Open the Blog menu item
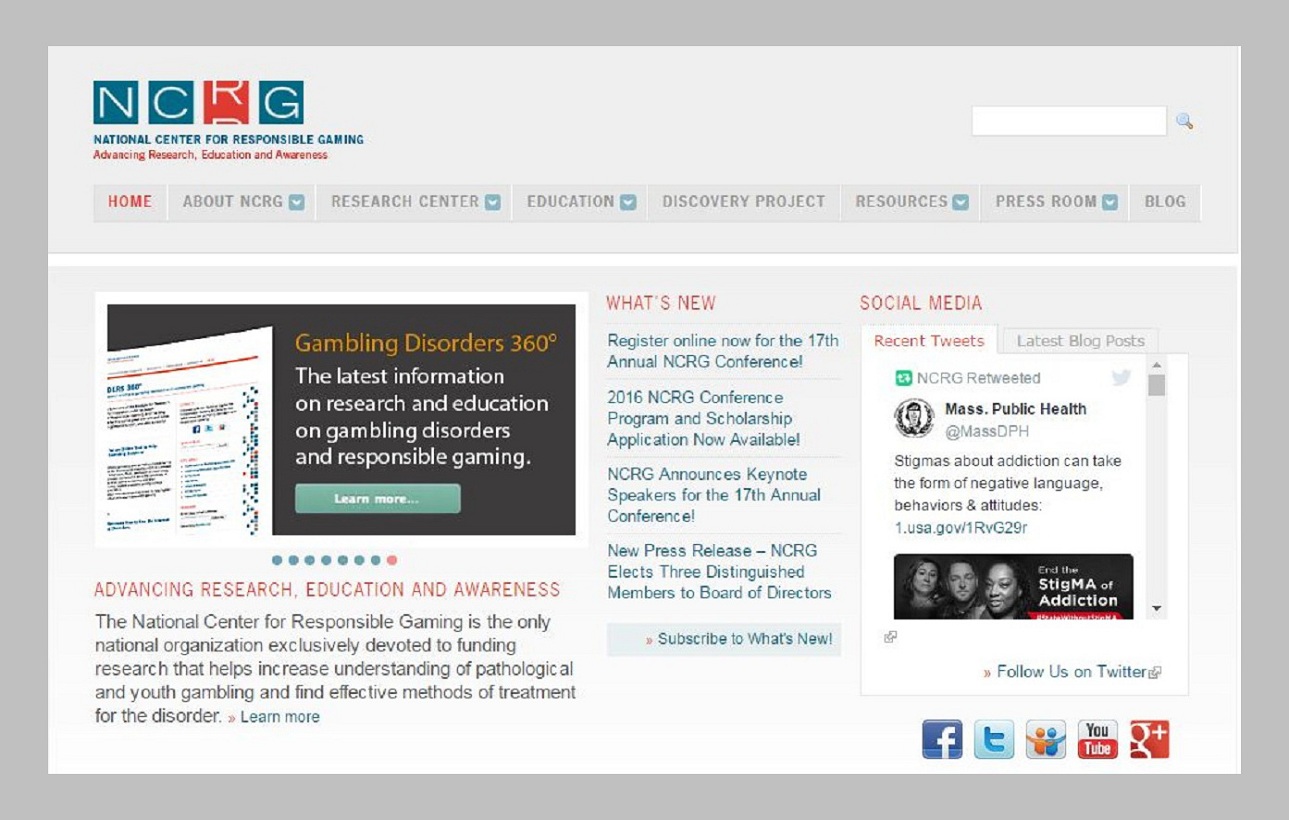Screen dimensions: 1289x820 [1165, 202]
